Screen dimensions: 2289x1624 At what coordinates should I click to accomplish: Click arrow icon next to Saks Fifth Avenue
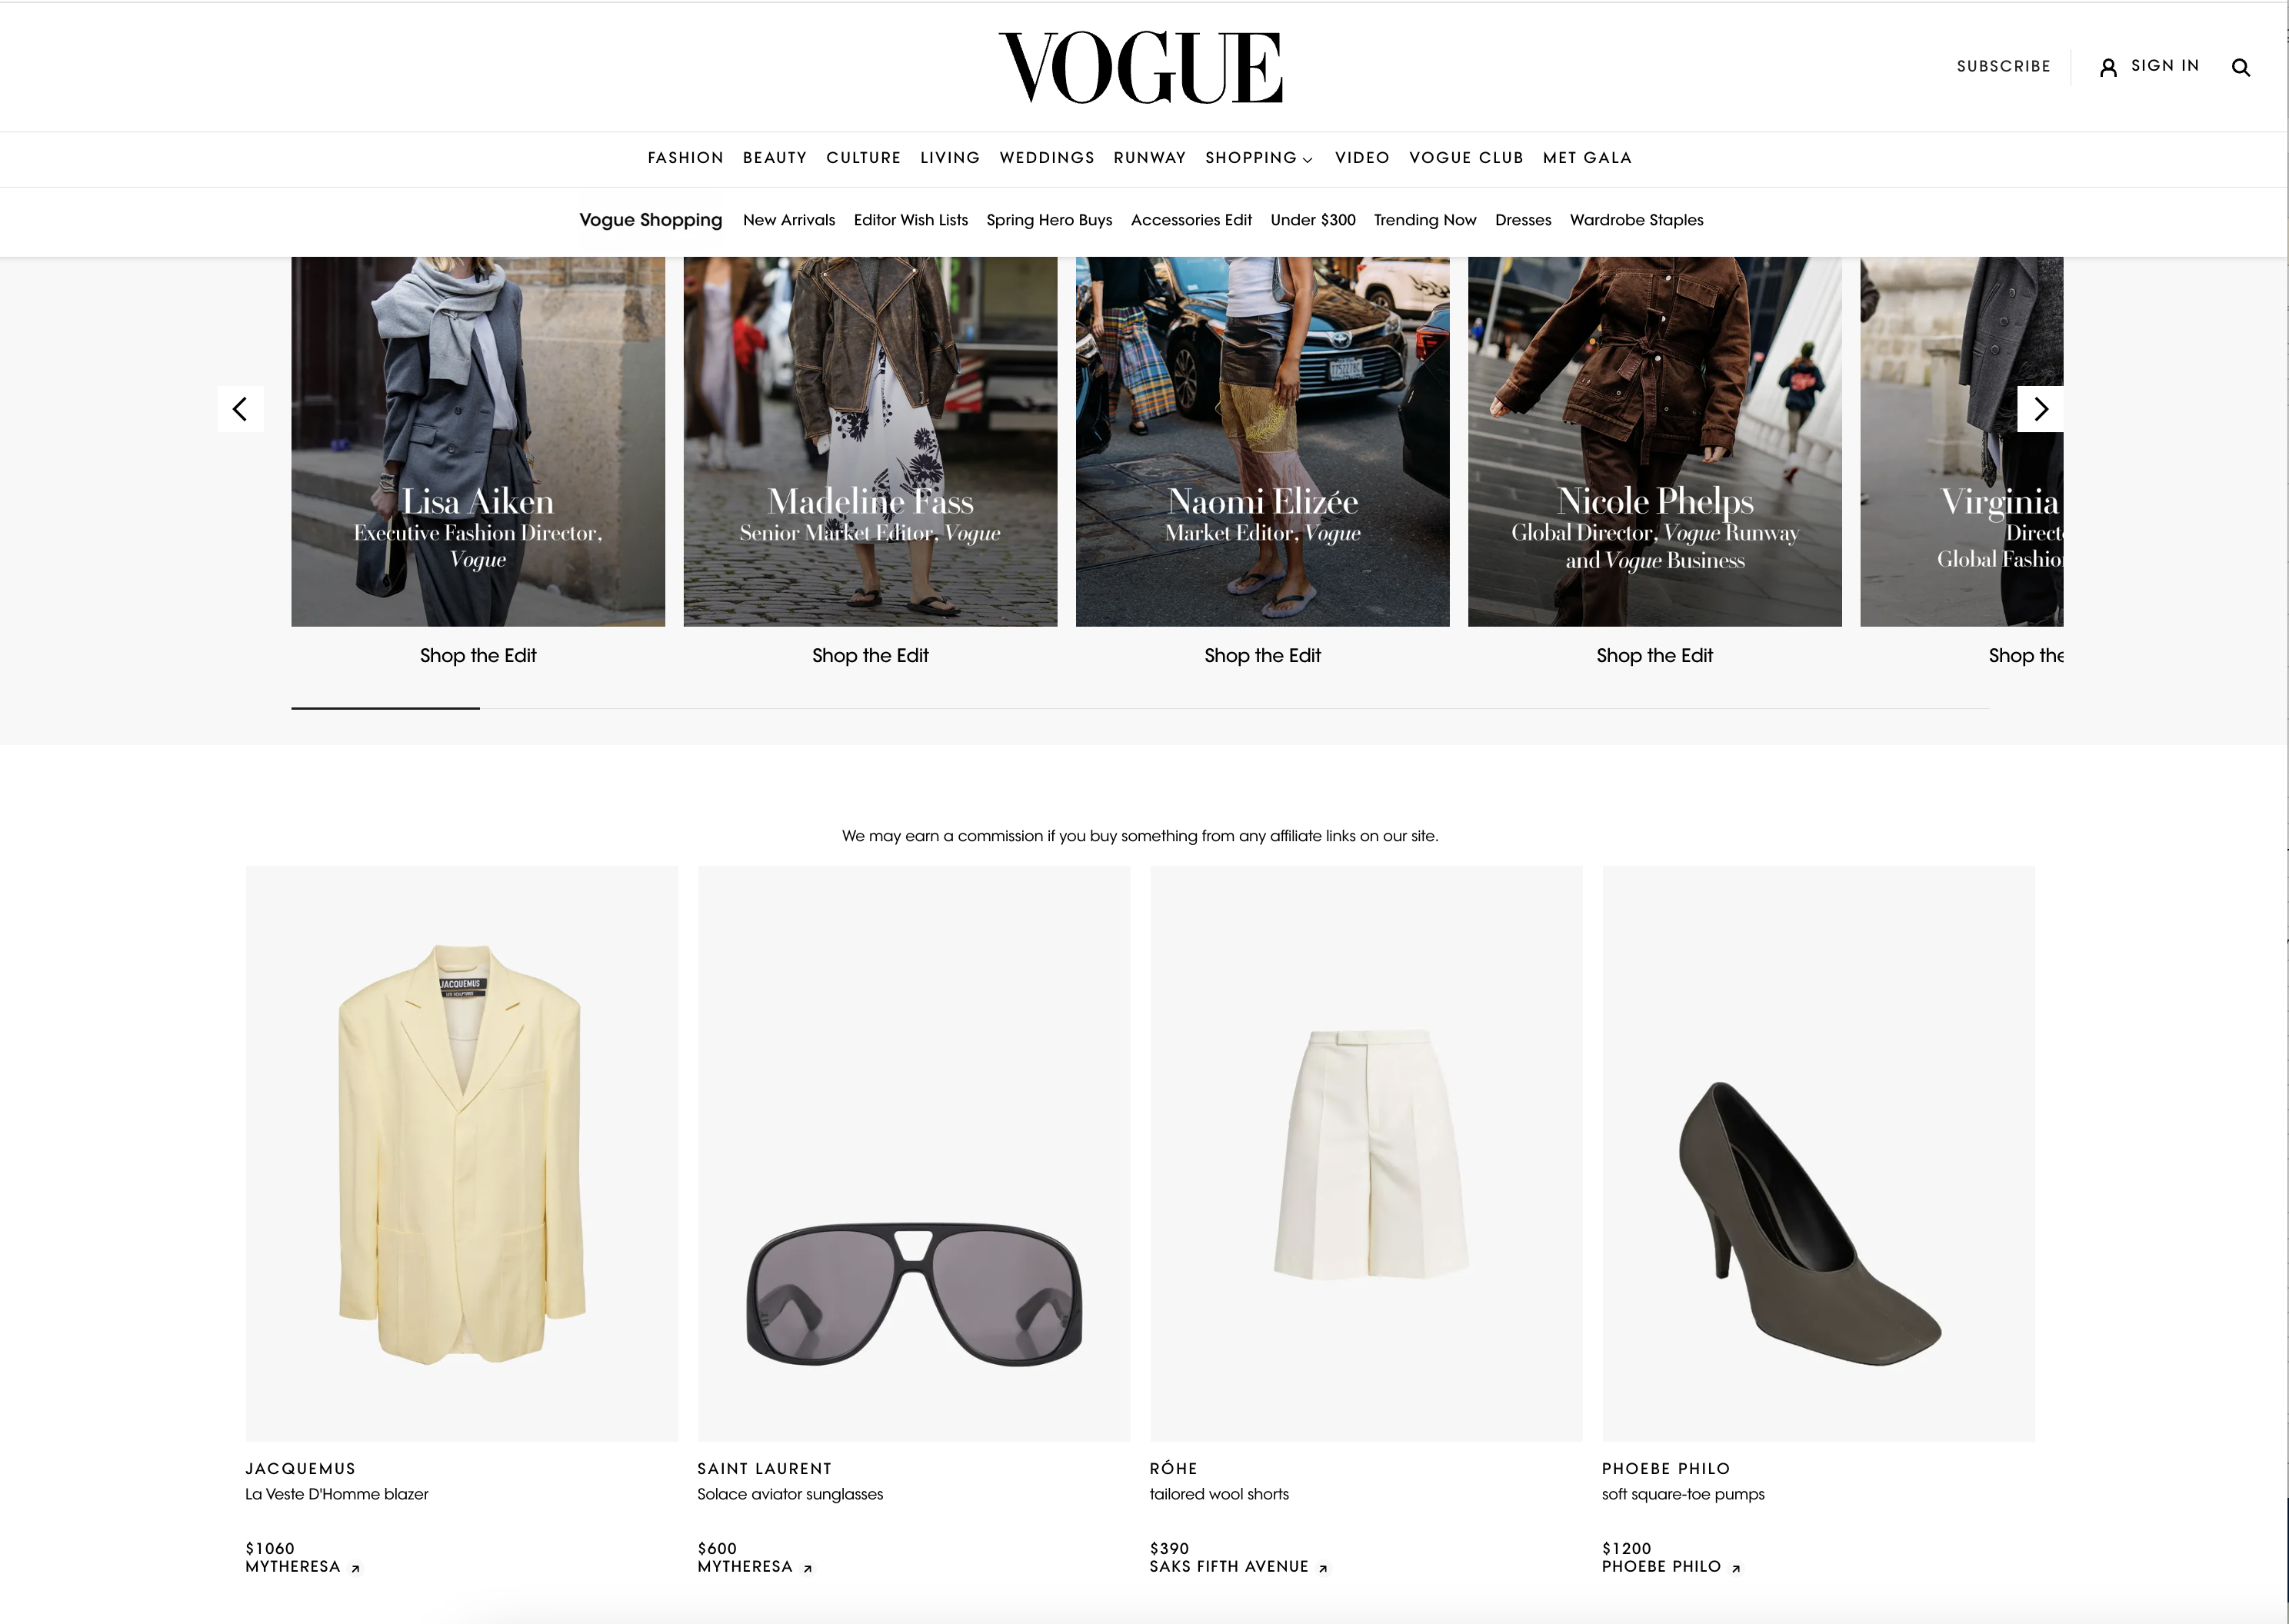pyautogui.click(x=1323, y=1568)
